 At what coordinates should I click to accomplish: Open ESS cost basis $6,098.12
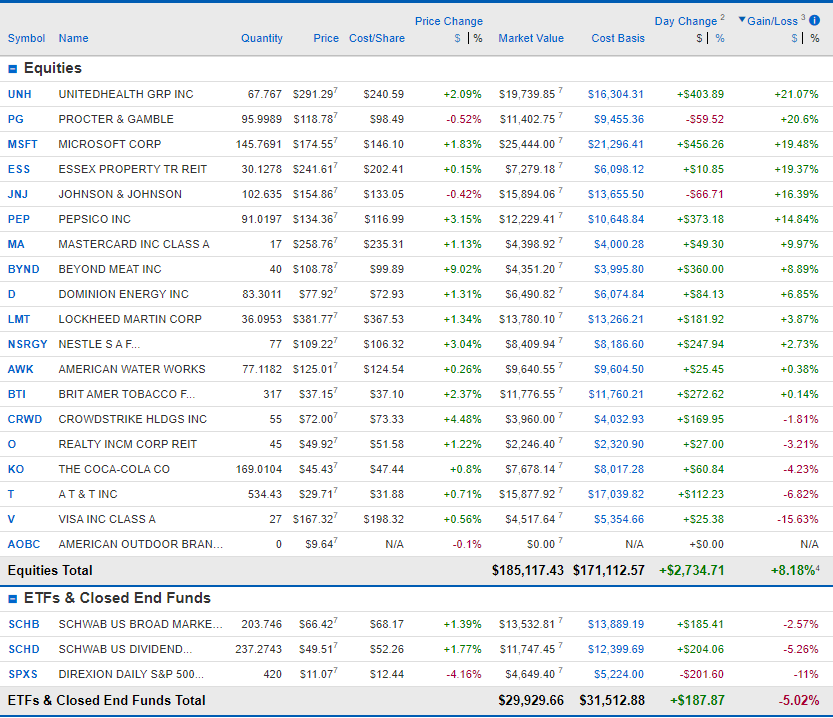(x=618, y=169)
